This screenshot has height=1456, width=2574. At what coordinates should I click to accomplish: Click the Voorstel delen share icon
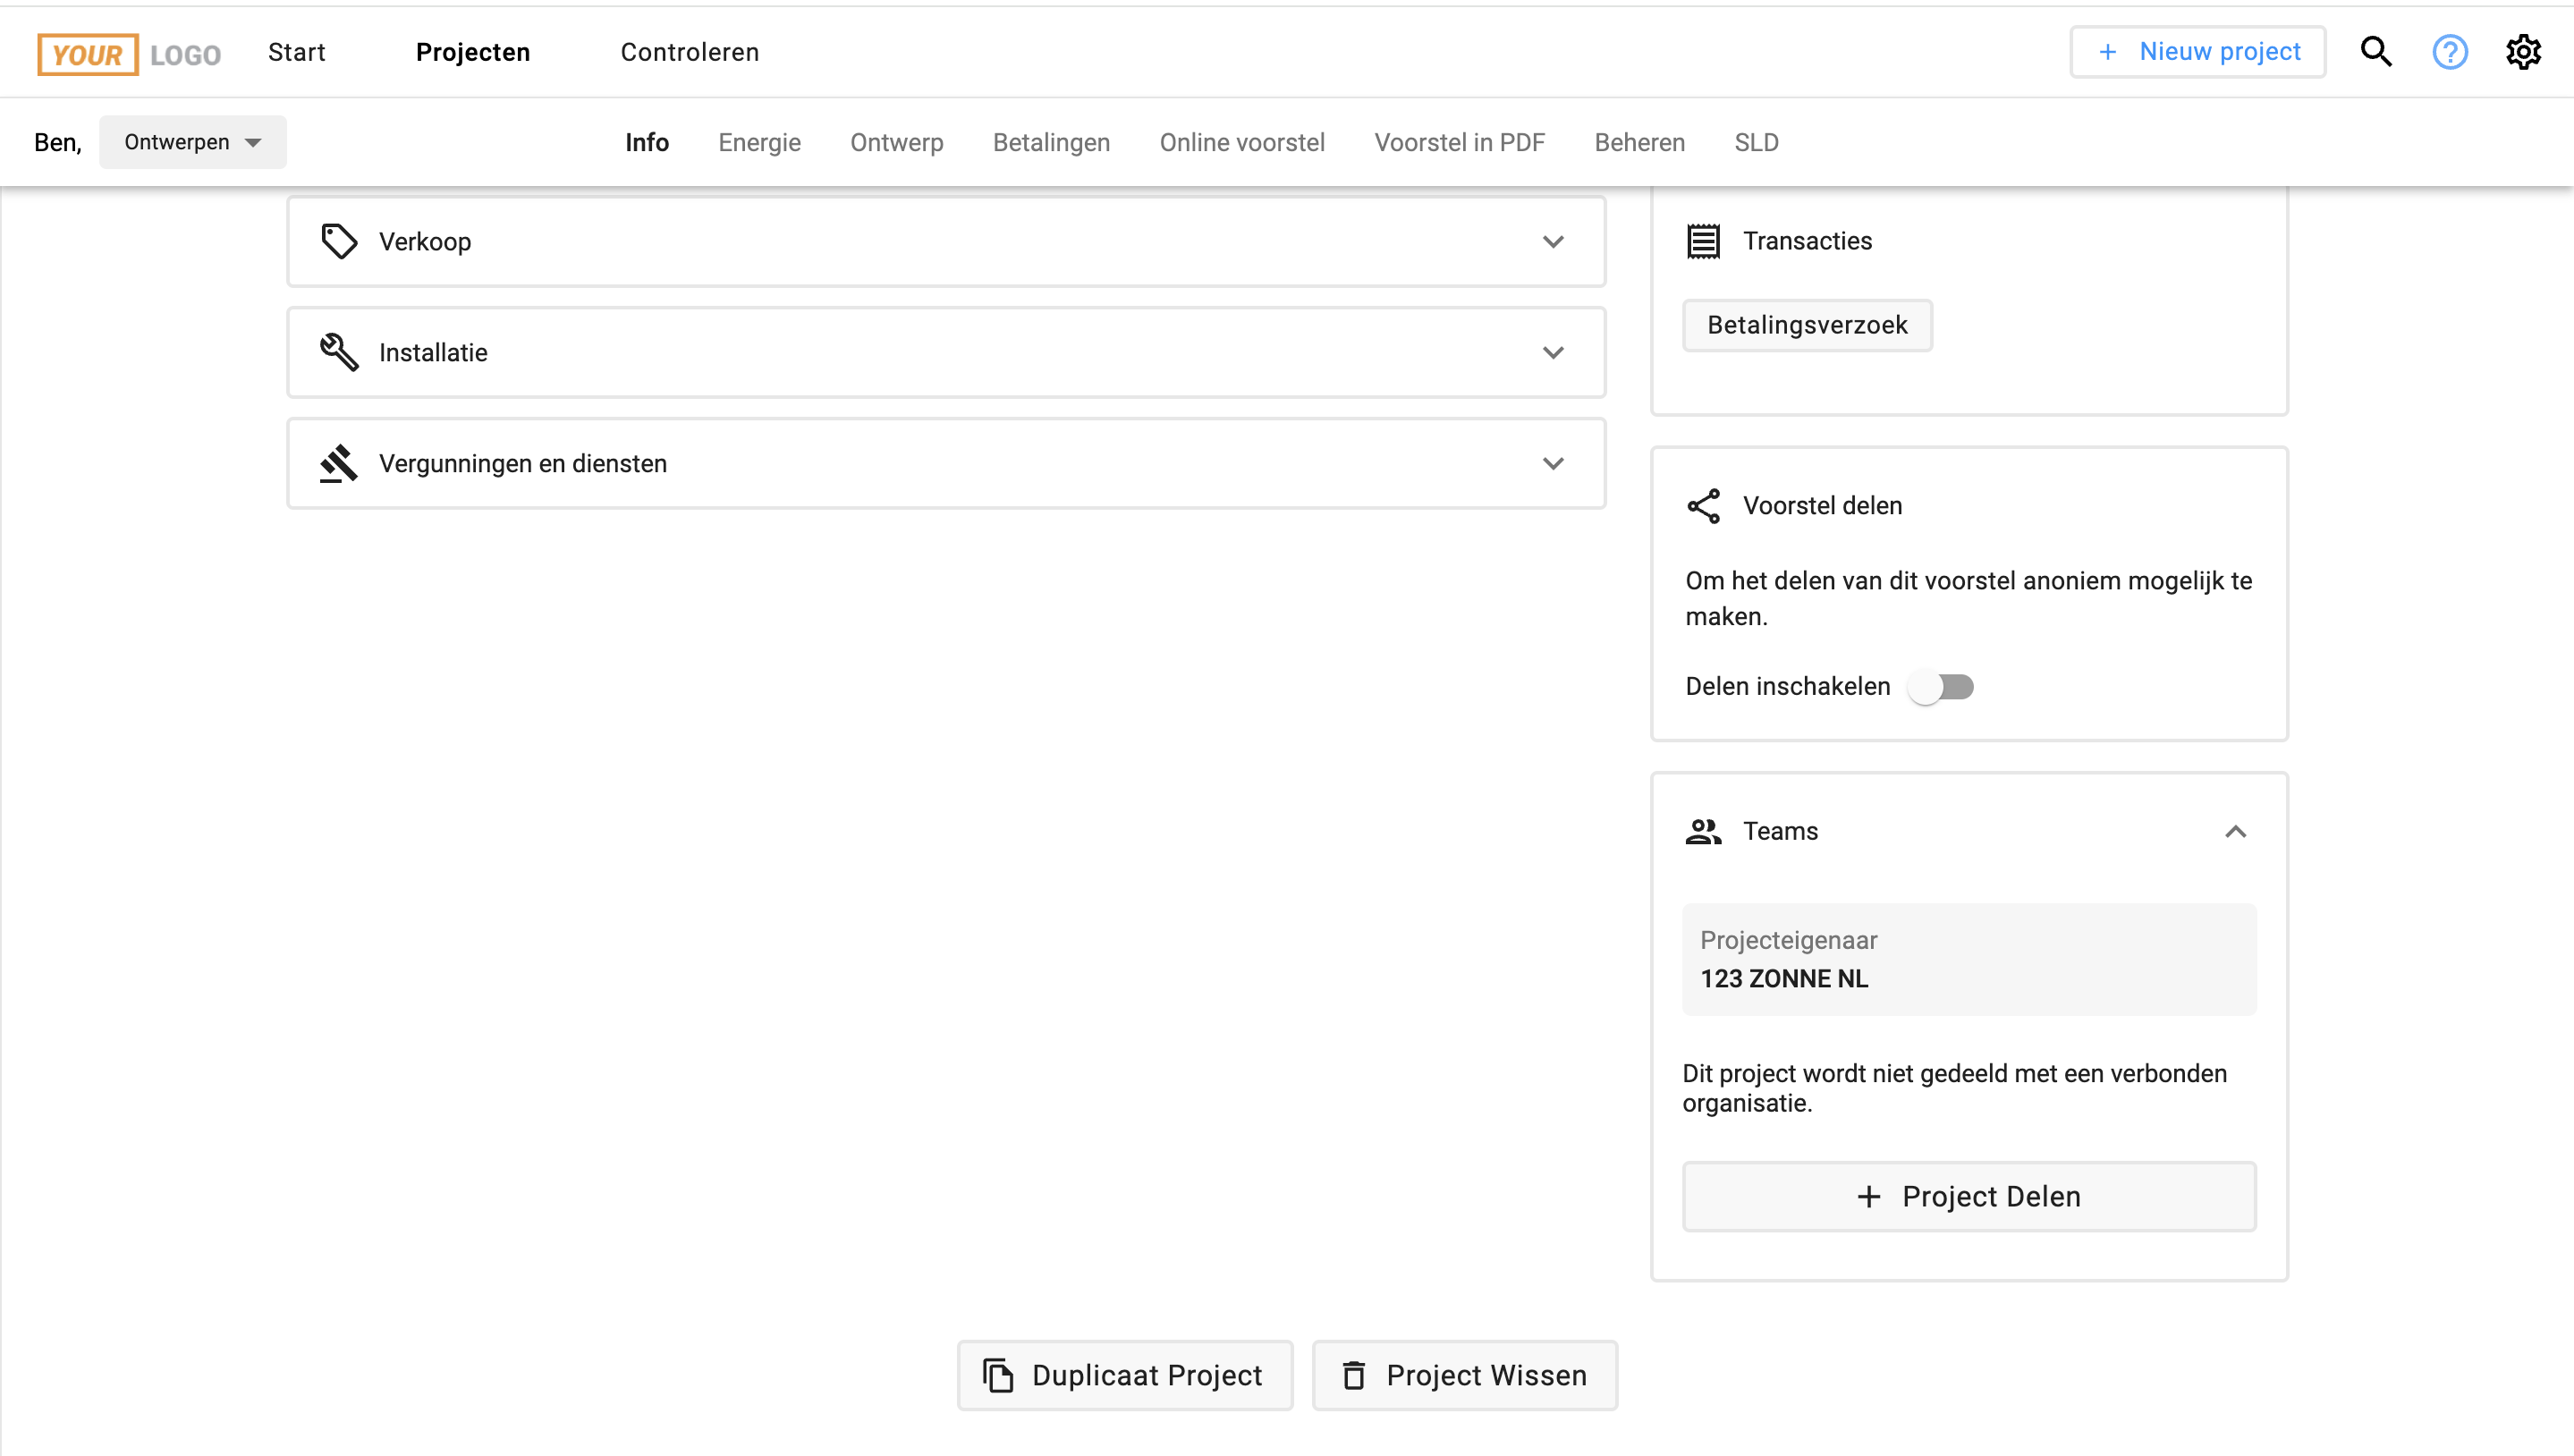(x=1704, y=506)
